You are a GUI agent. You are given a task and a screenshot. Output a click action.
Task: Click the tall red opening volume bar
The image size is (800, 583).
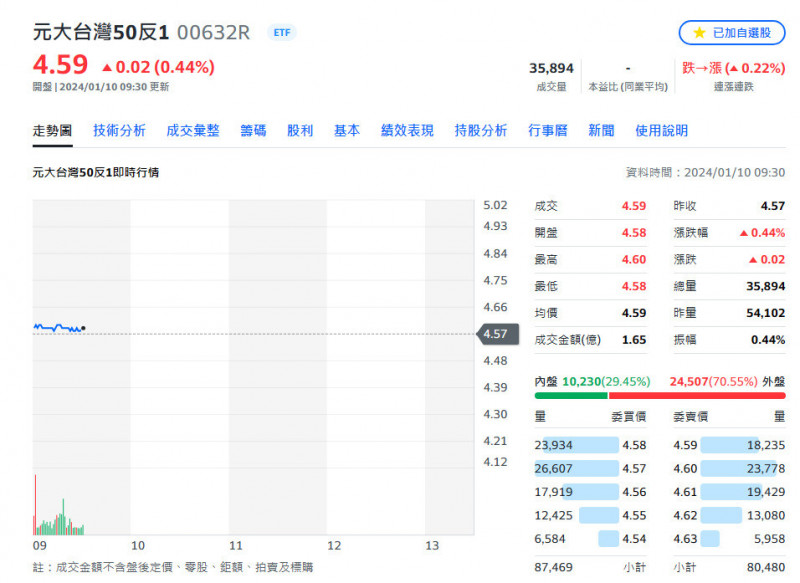click(x=35, y=504)
